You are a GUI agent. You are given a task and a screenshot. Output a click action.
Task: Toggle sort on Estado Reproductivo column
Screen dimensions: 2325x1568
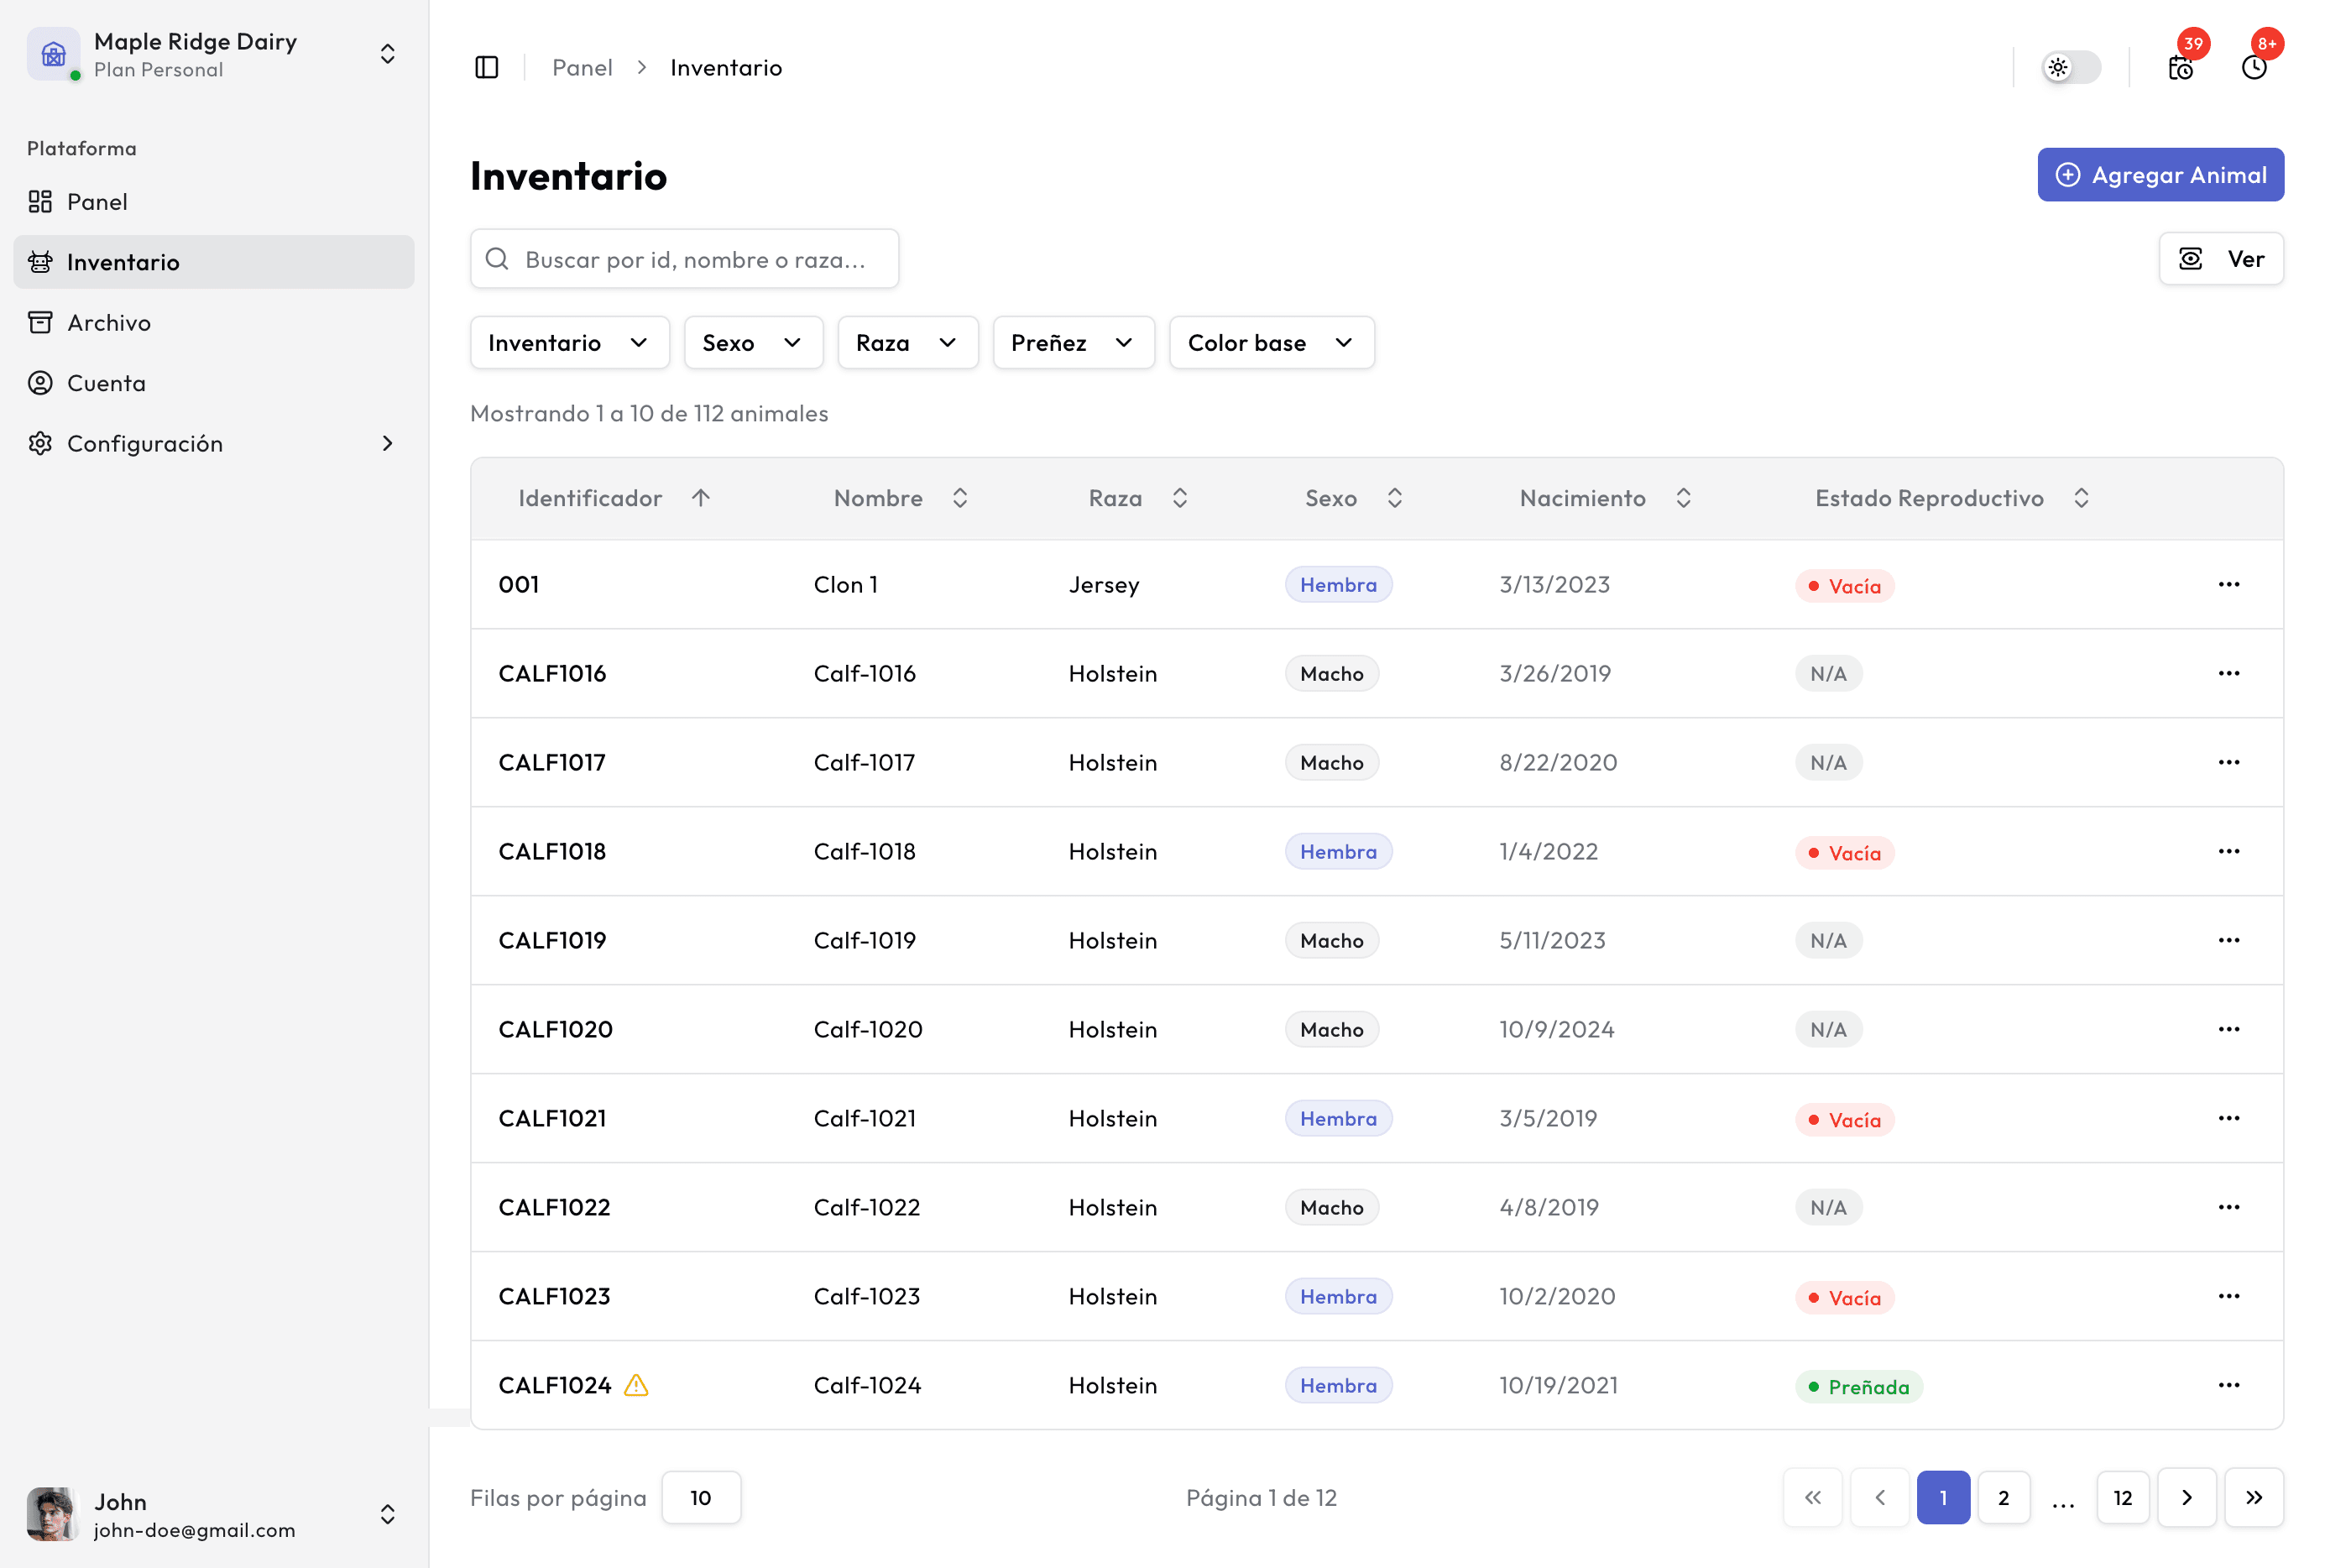pyautogui.click(x=2081, y=498)
